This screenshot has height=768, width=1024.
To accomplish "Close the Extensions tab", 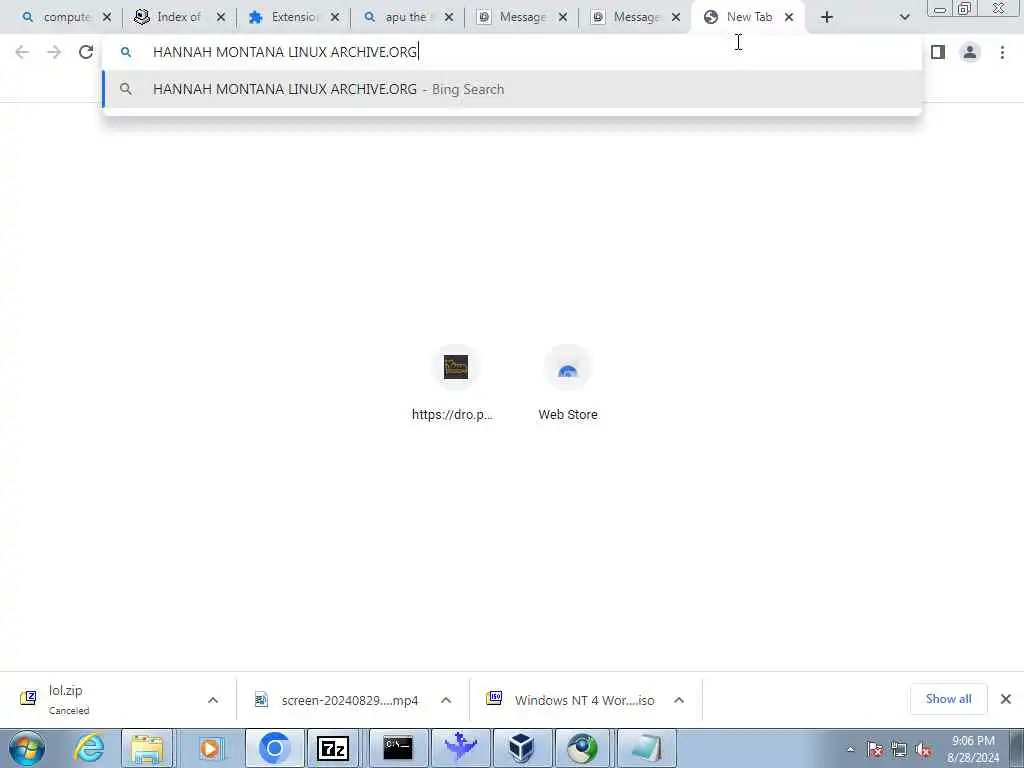I will click(335, 18).
